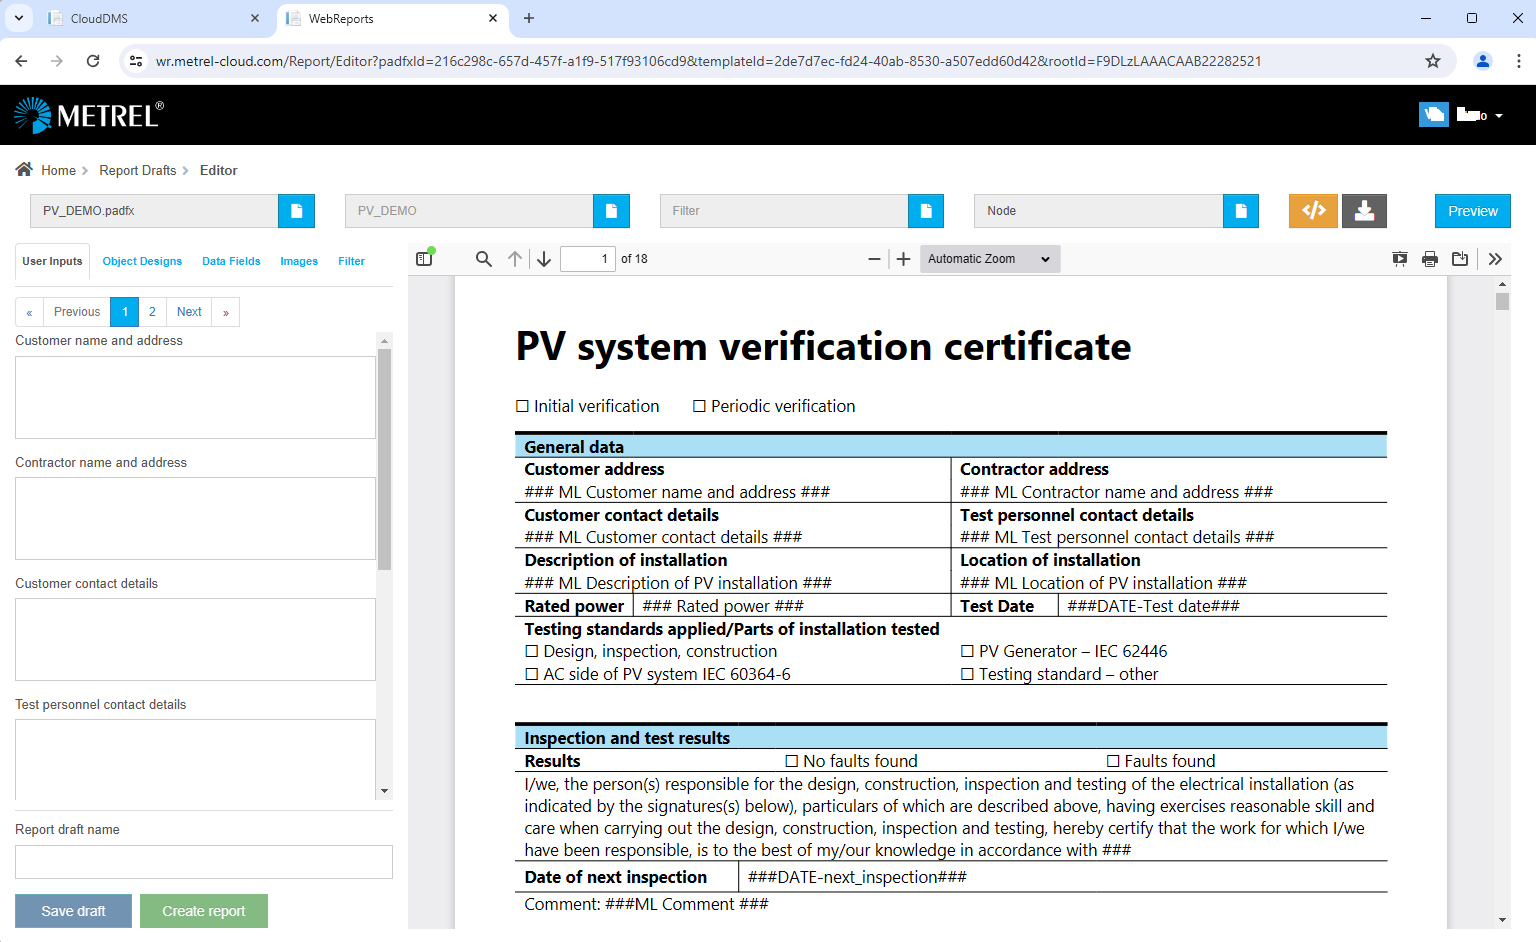This screenshot has height=942, width=1536.
Task: Click the Create report button
Action: pyautogui.click(x=204, y=911)
